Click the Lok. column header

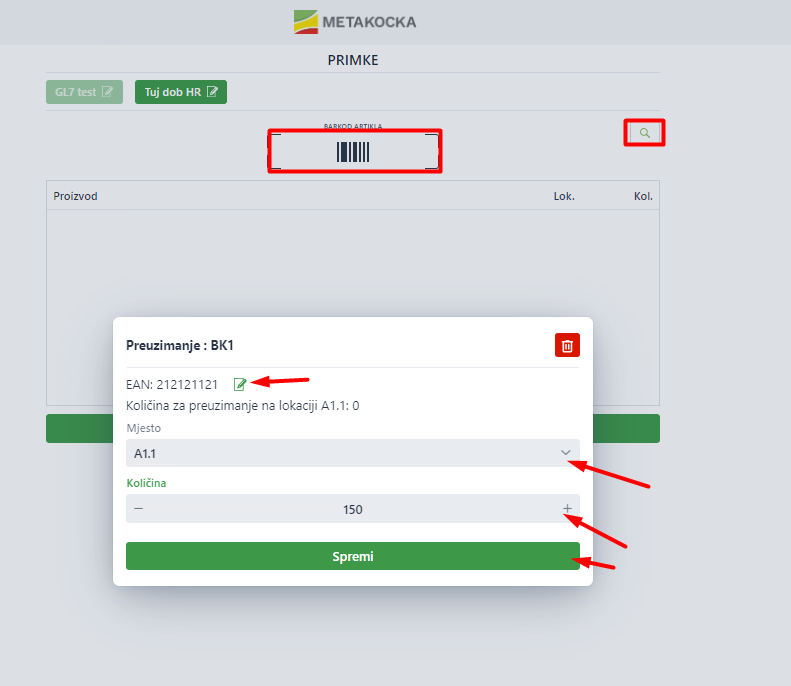[564, 196]
